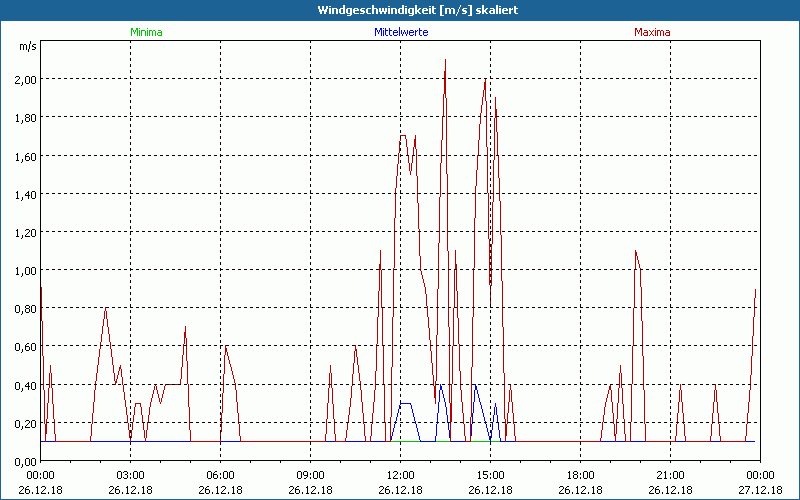
Task: Click the Windgeschwindigkeit chart title bar
Action: [x=400, y=10]
